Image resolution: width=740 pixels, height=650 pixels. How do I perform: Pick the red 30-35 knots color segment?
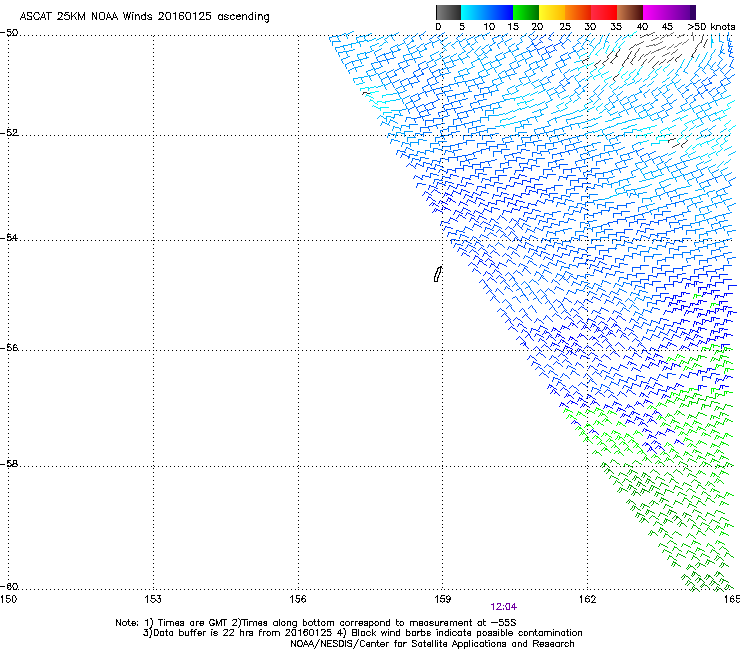[604, 12]
